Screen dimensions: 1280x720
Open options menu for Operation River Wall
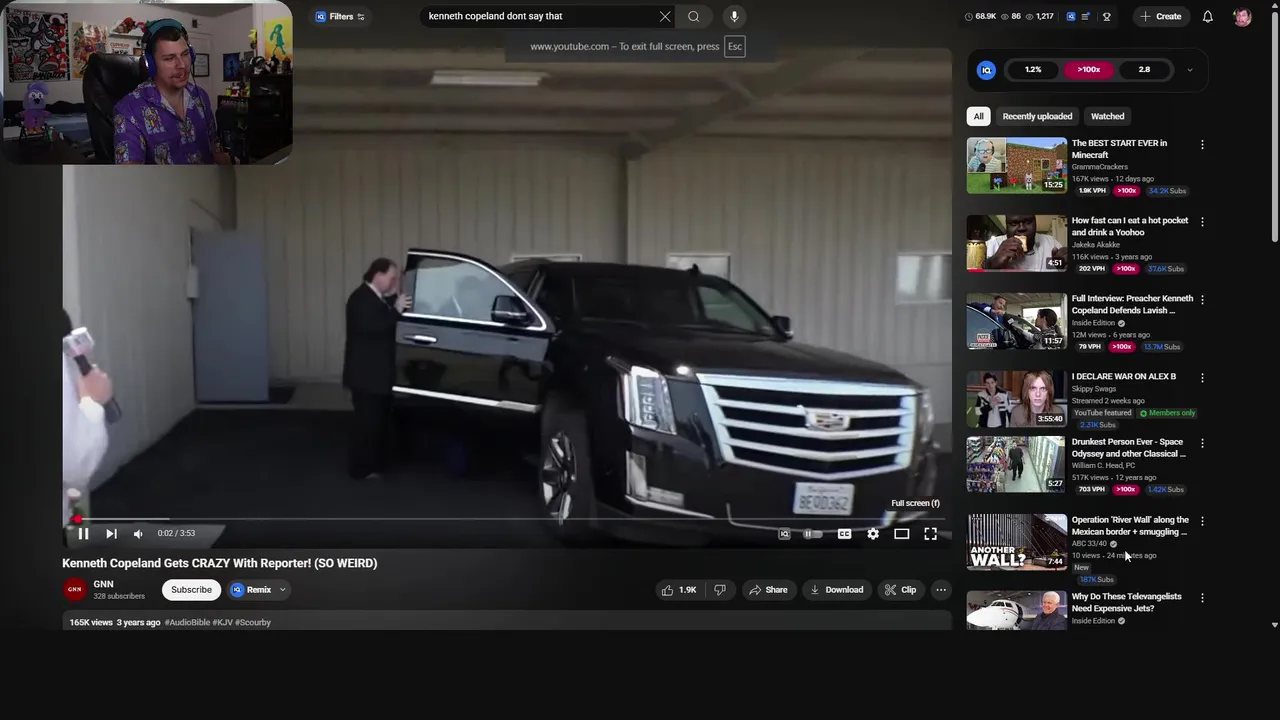click(x=1202, y=520)
